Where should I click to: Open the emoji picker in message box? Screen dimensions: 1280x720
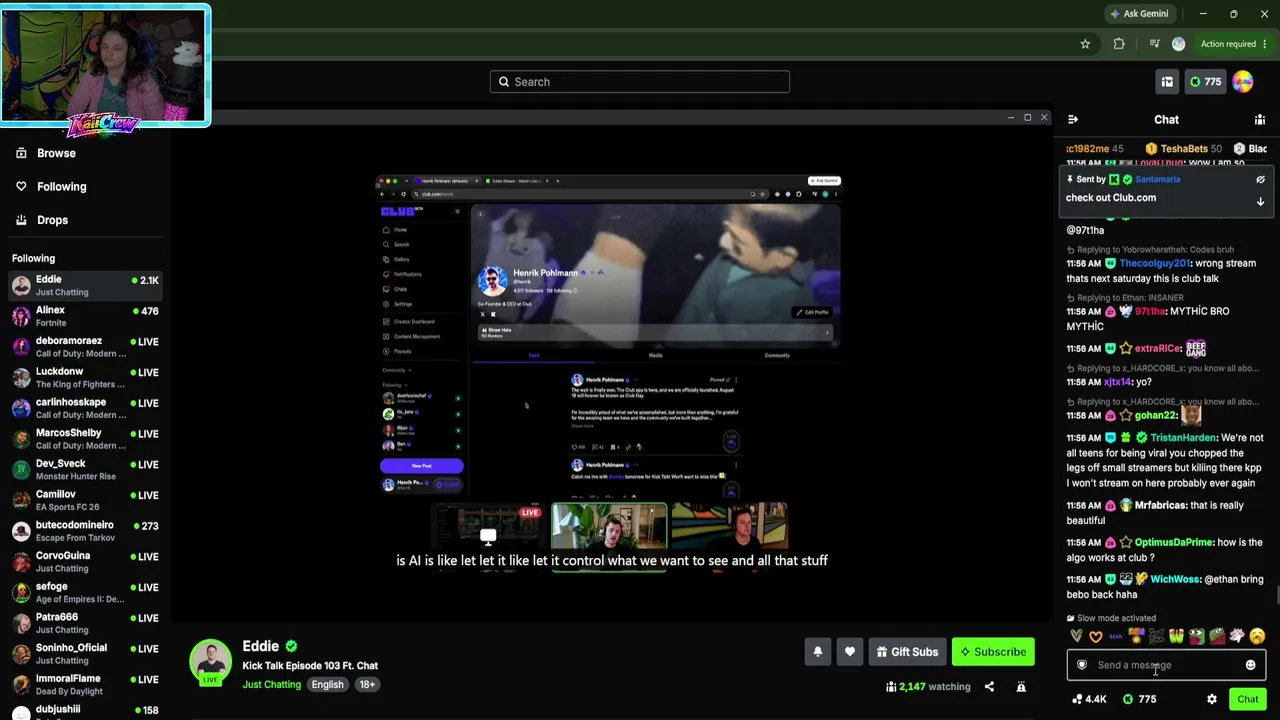coord(1250,665)
